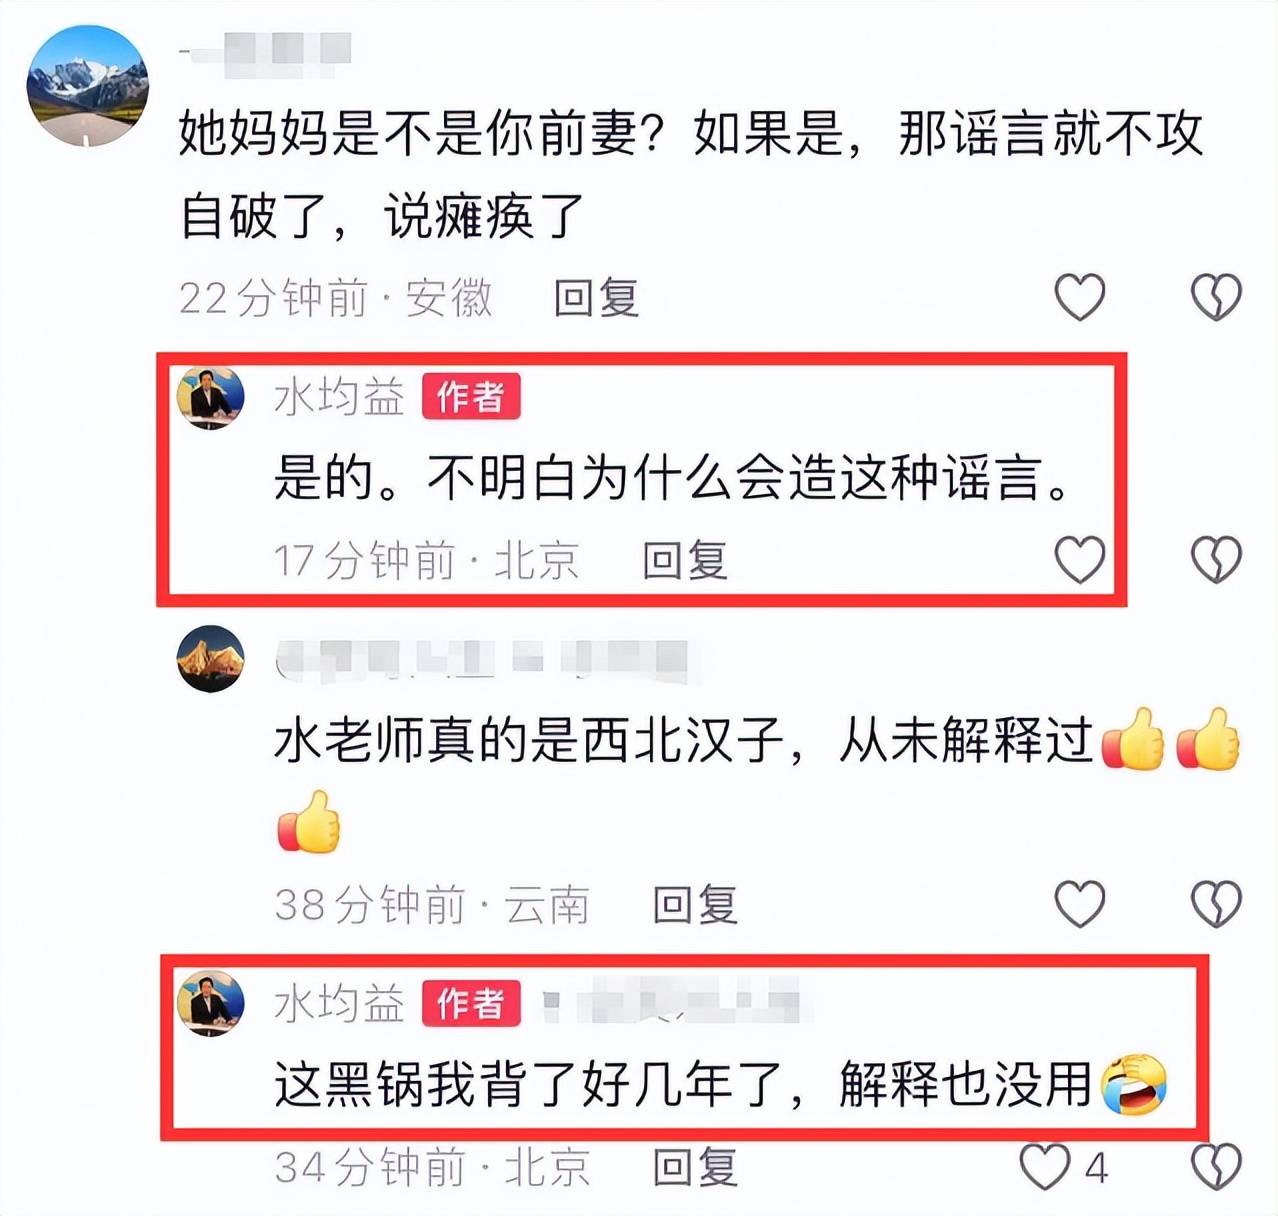Reply to the 38分钟前 Yunnan comment
The image size is (1278, 1216).
pyautogui.click(x=695, y=905)
